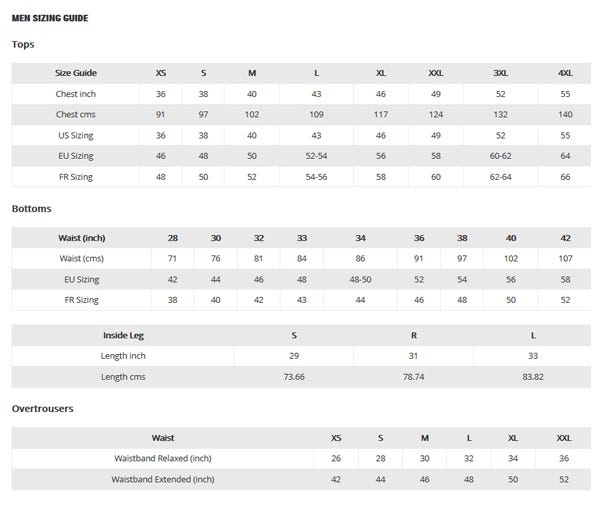Viewport: 609px width, 516px height.
Task: Select the US Sizing row label
Action: click(75, 136)
